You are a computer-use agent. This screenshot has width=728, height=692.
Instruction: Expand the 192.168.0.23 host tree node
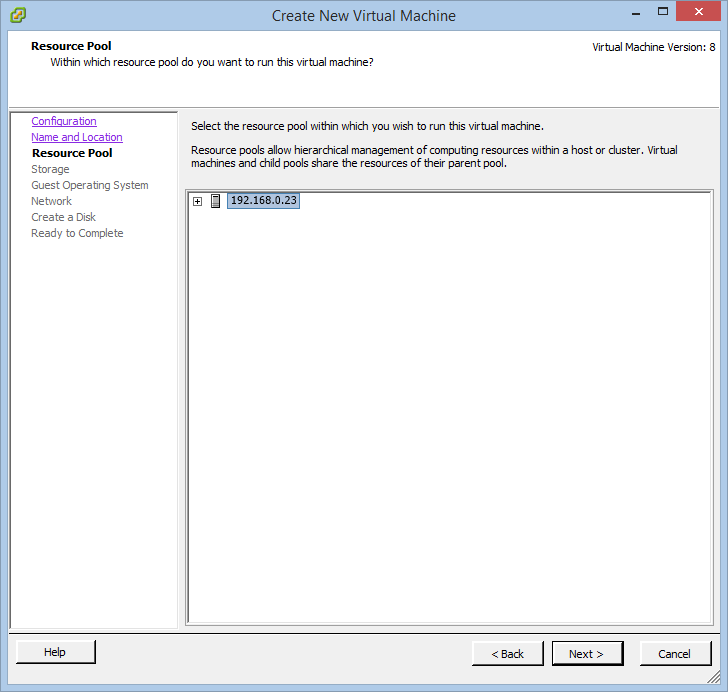click(198, 202)
